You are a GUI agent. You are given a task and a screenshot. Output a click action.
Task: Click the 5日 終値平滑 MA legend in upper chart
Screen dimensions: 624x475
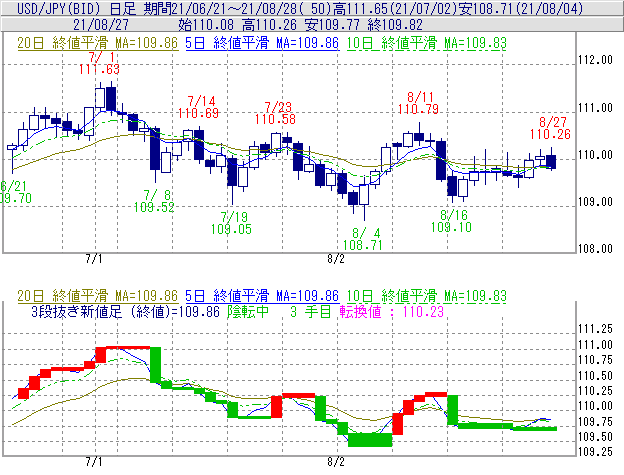[262, 43]
